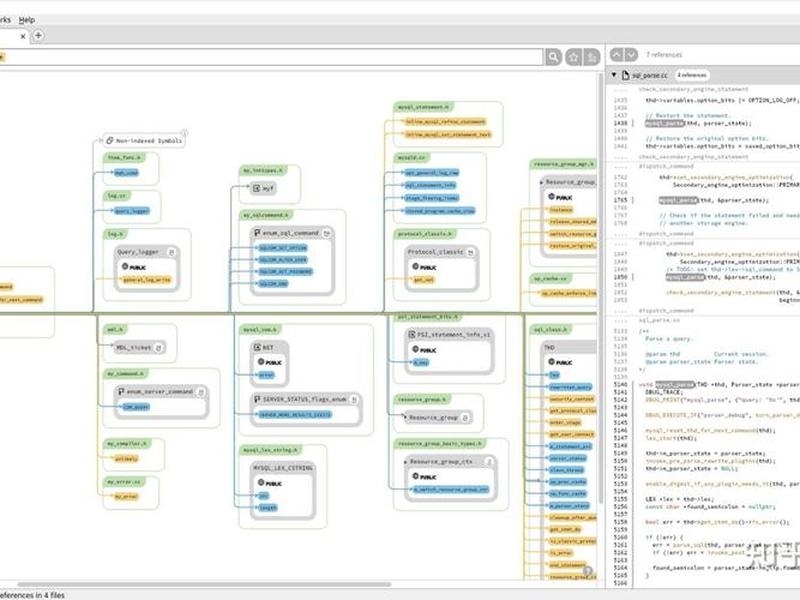800x600 pixels.
Task: Expand the MDL_ticket node
Action: pos(159,347)
